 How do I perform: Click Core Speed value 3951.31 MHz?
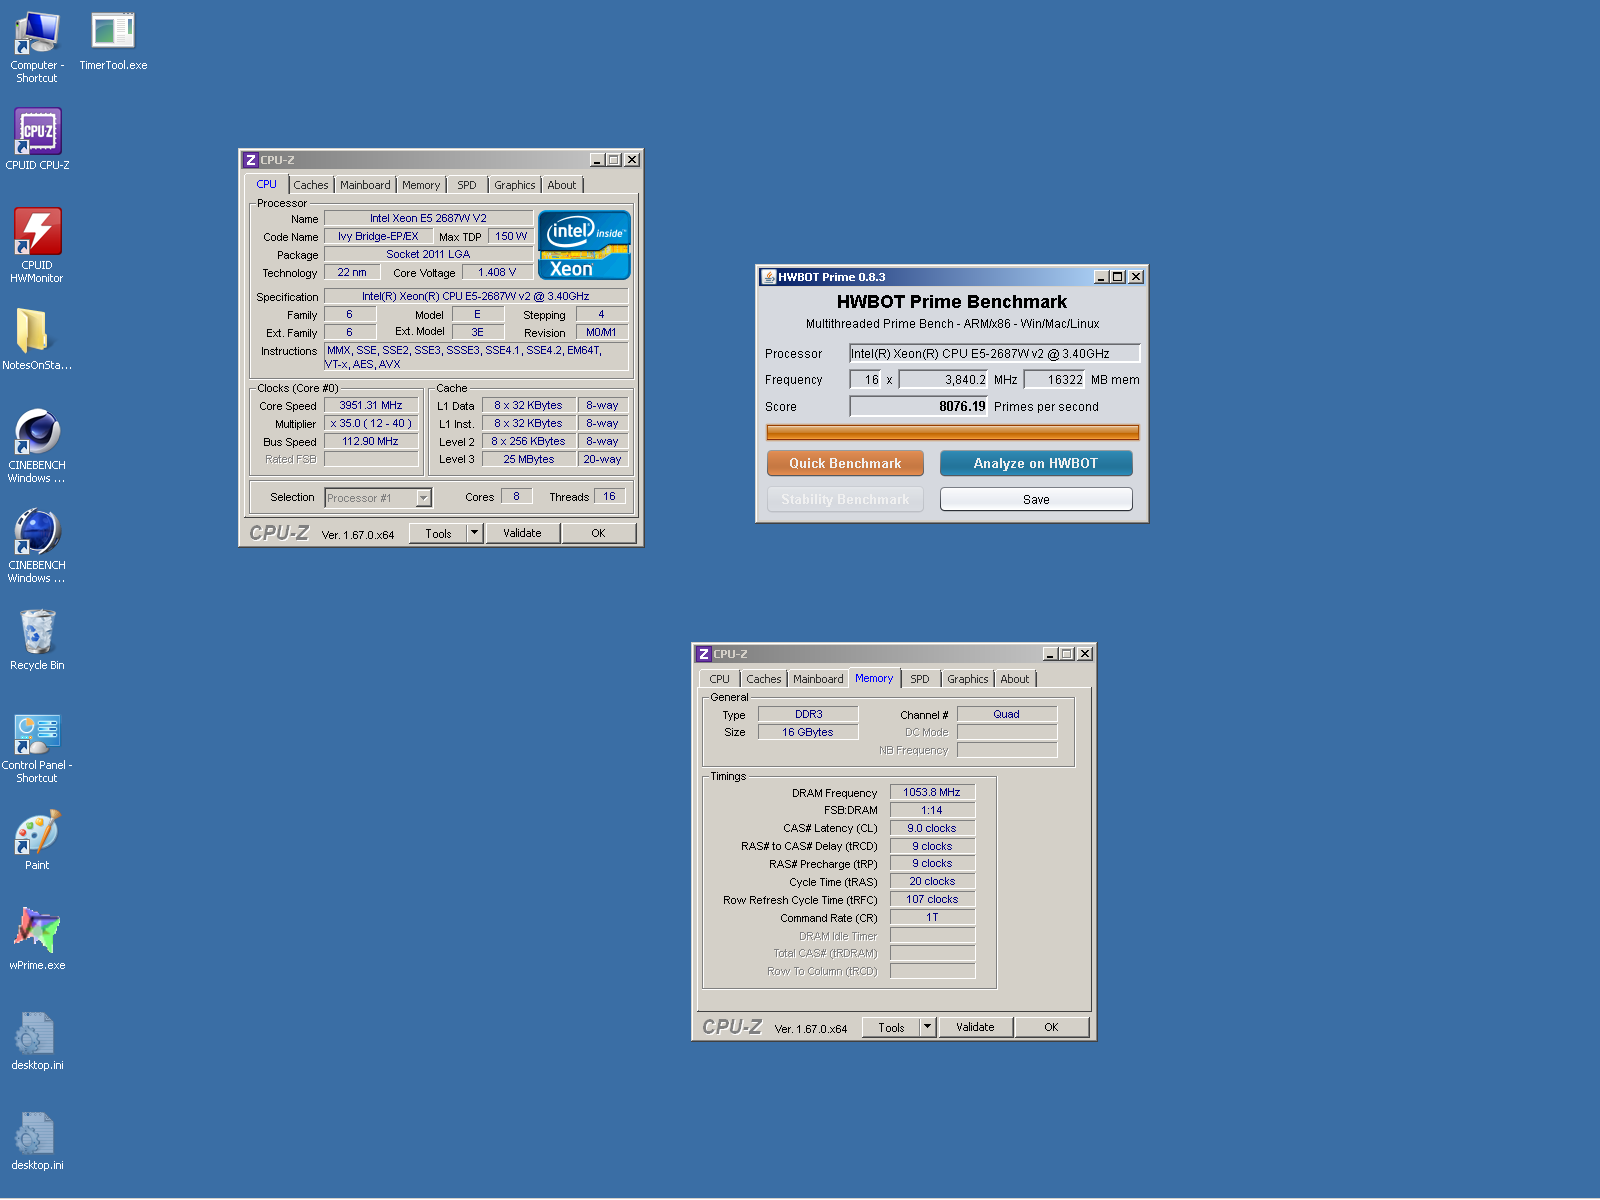coord(371,405)
